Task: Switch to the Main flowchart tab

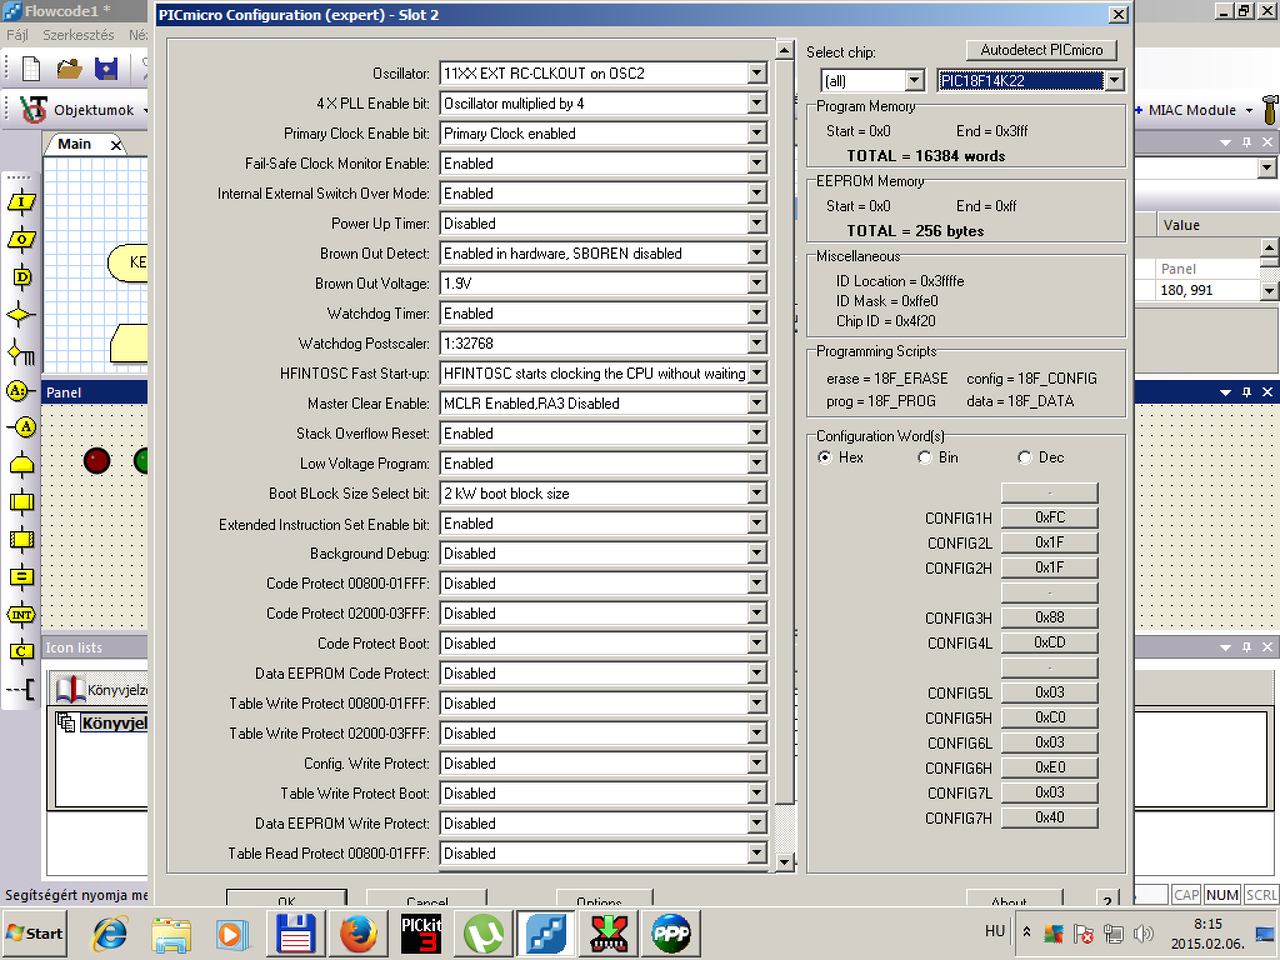Action: 74,144
